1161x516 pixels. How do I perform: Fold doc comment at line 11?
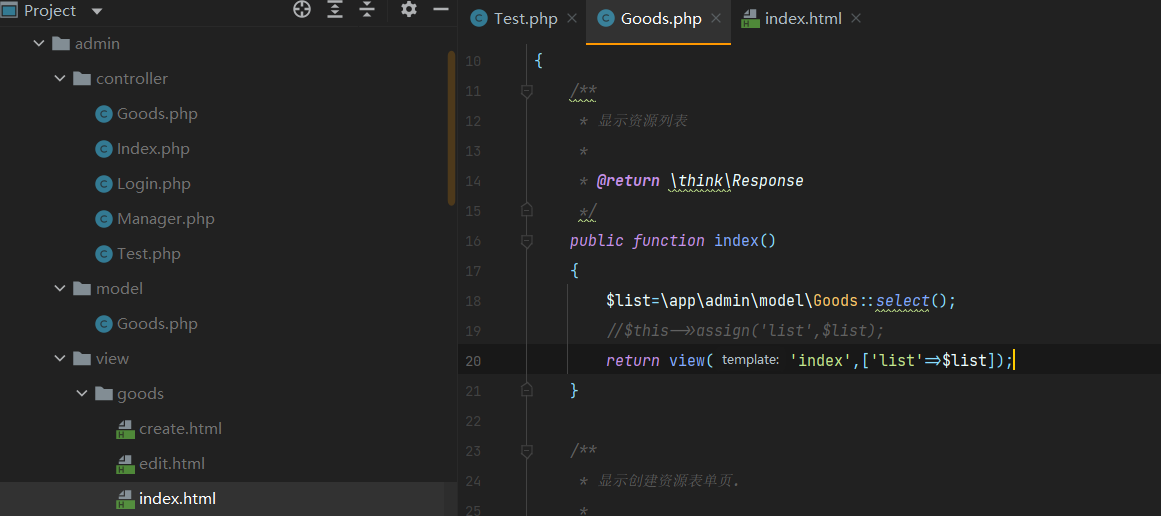(526, 91)
